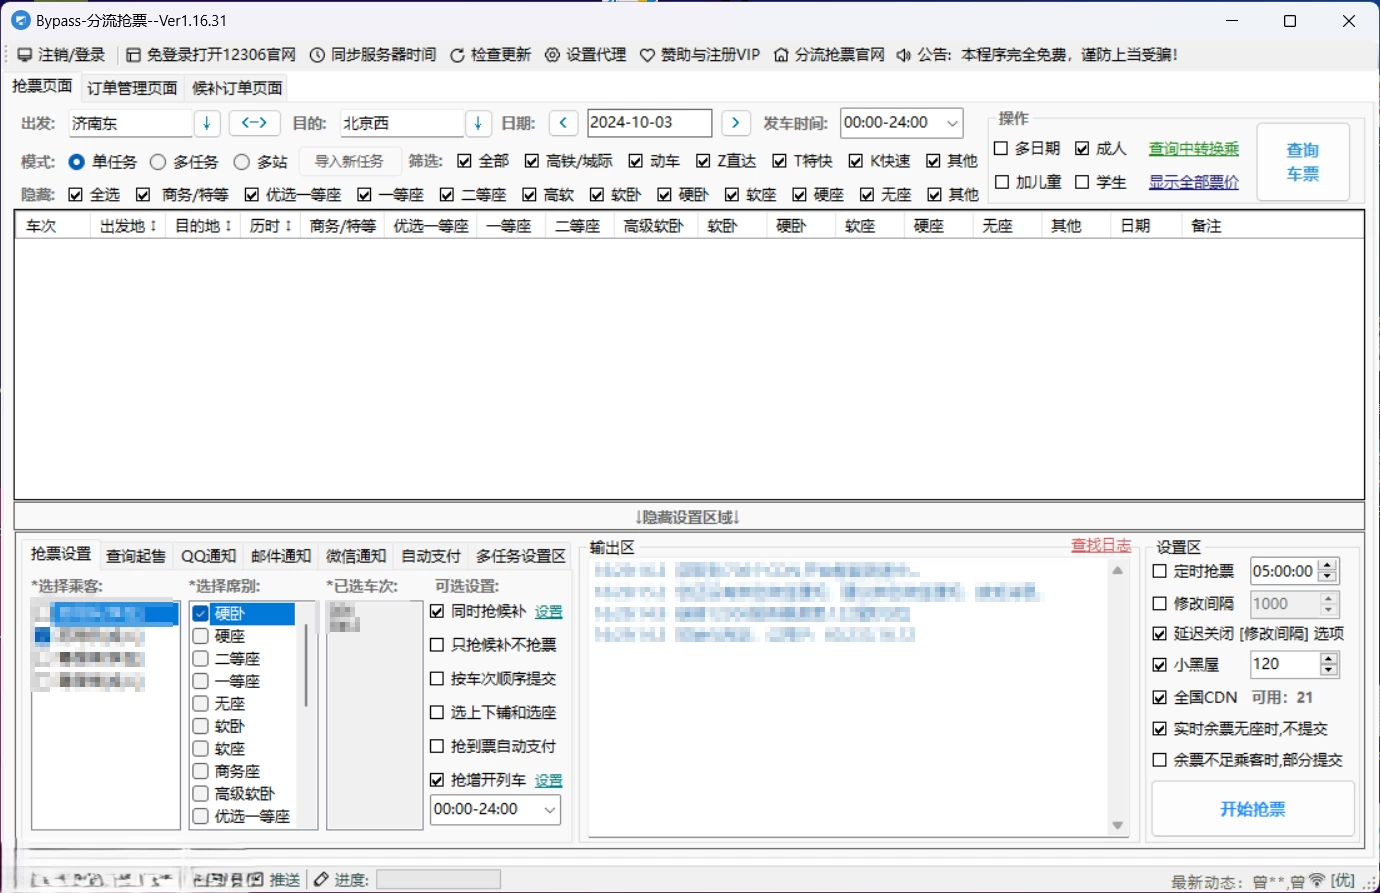Open the 微信通知 tab
This screenshot has height=893, width=1380.
(x=356, y=556)
